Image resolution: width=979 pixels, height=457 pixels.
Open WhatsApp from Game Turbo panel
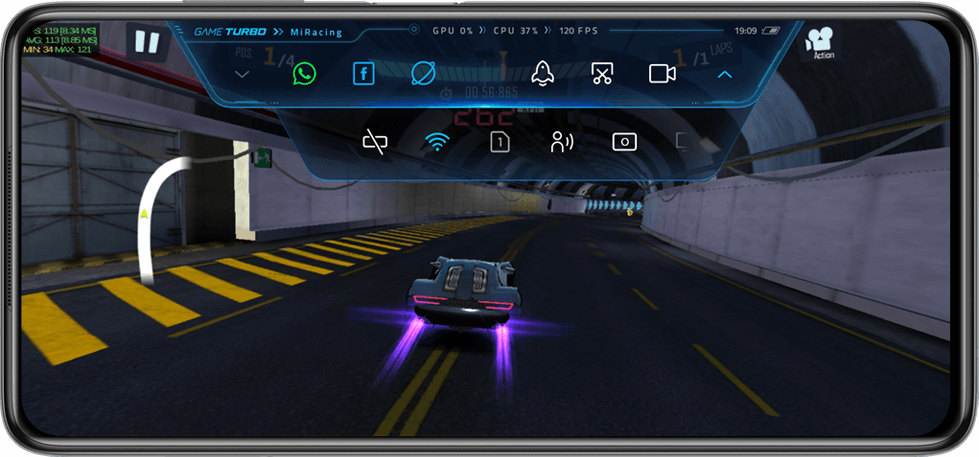(304, 74)
